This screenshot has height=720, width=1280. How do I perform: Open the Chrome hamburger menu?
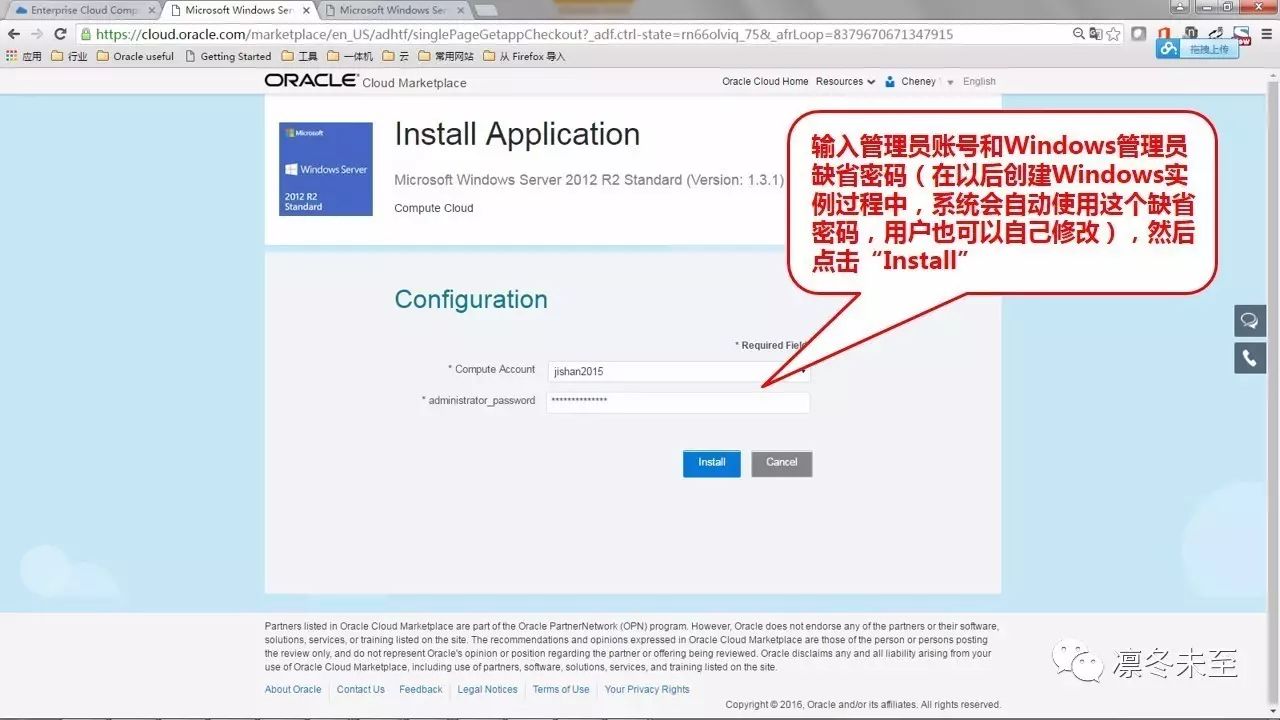click(1266, 34)
